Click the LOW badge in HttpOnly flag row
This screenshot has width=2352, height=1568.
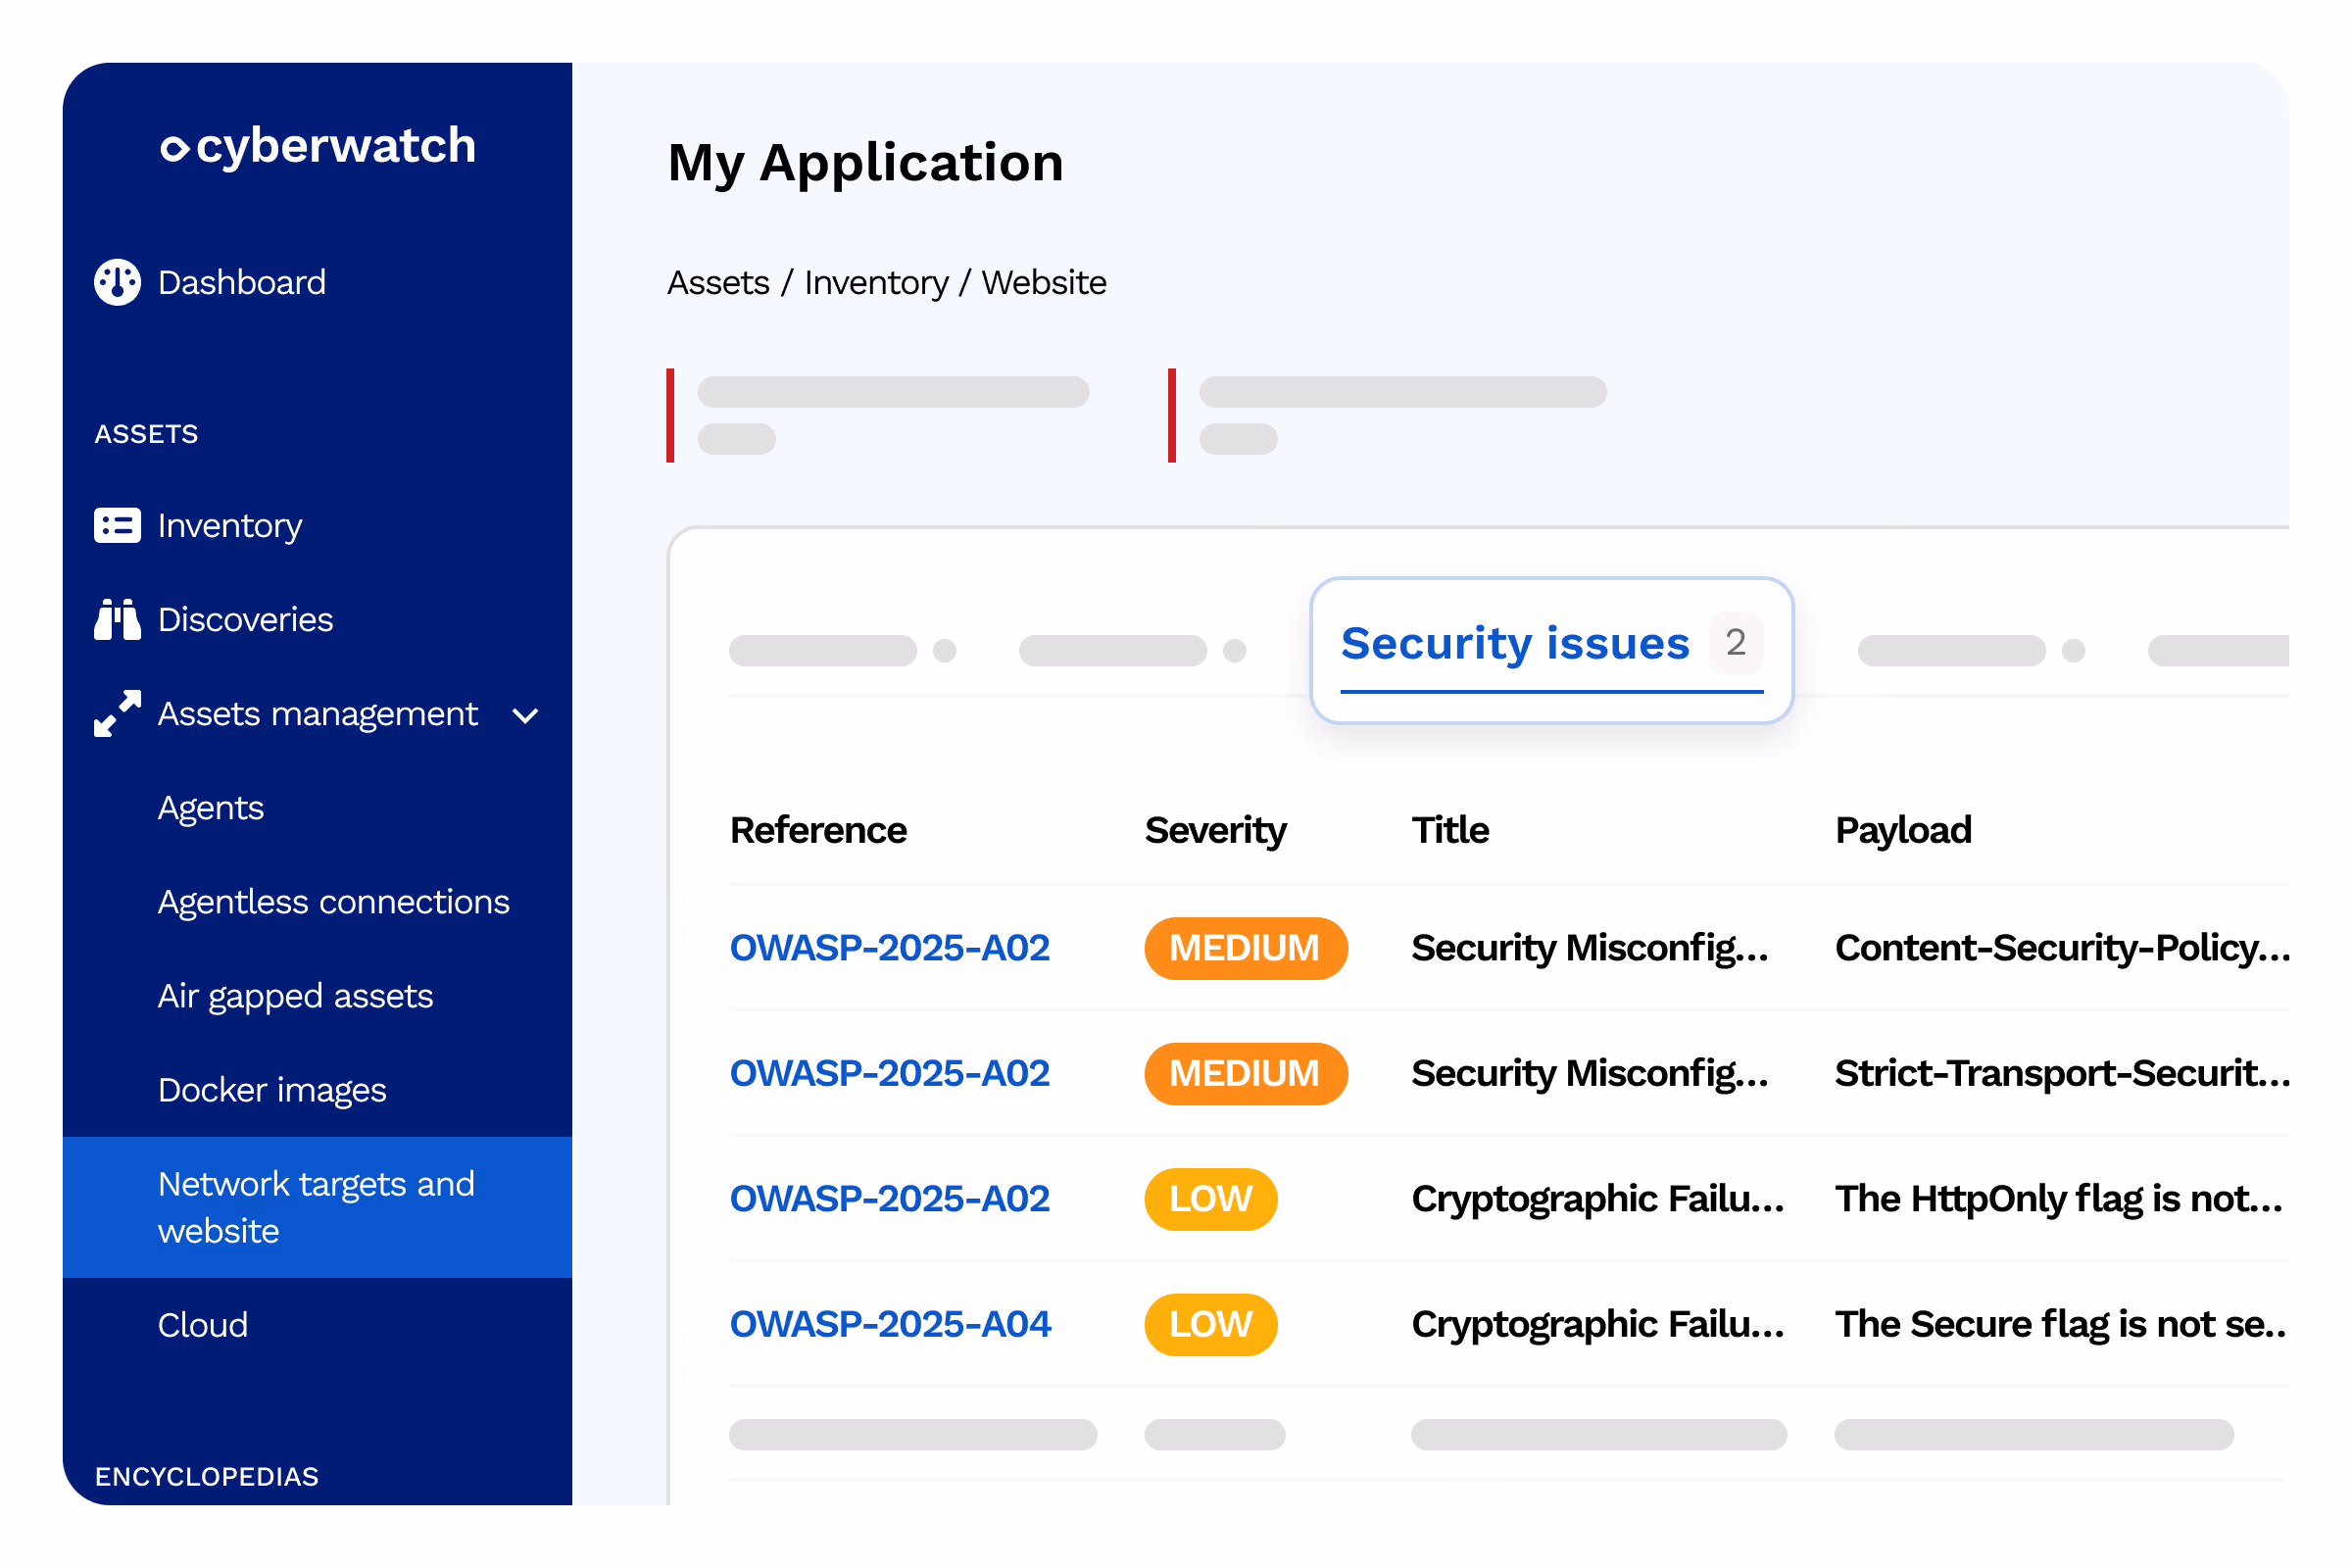tap(1211, 1200)
